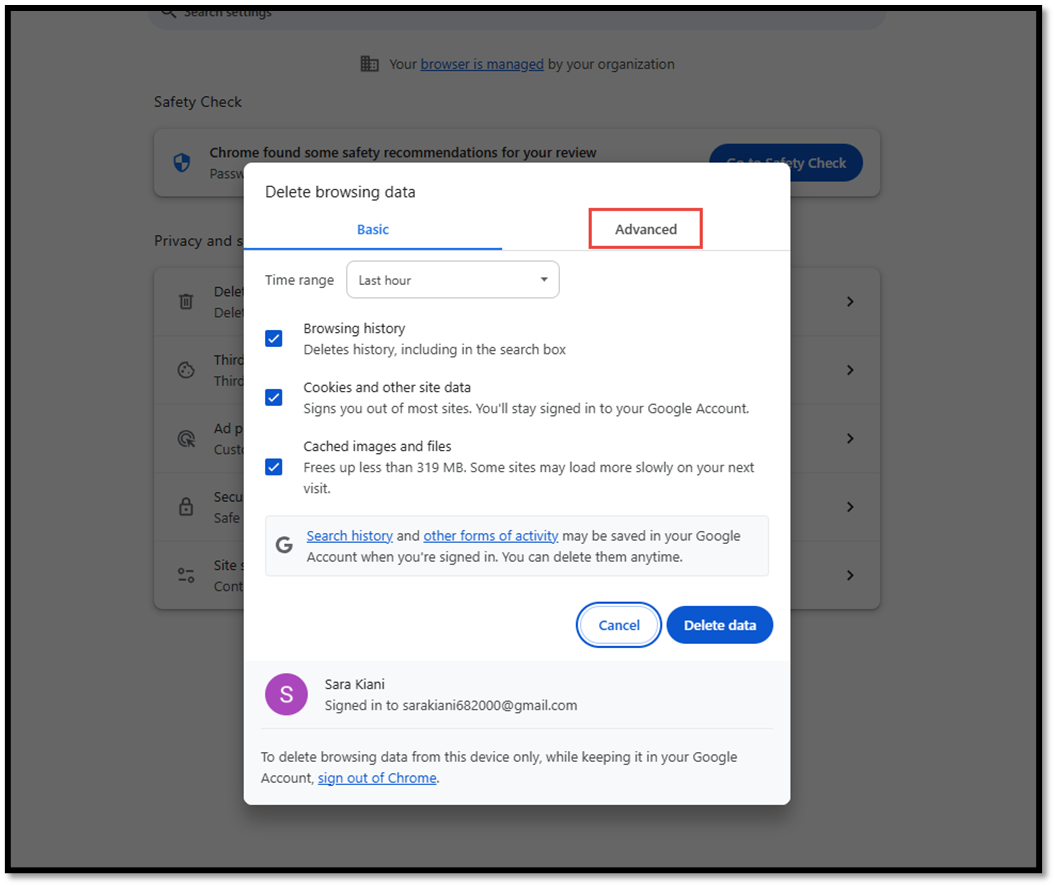Image resolution: width=1055 pixels, height=886 pixels.
Task: Uncheck the Browsing history checkbox
Action: click(274, 338)
